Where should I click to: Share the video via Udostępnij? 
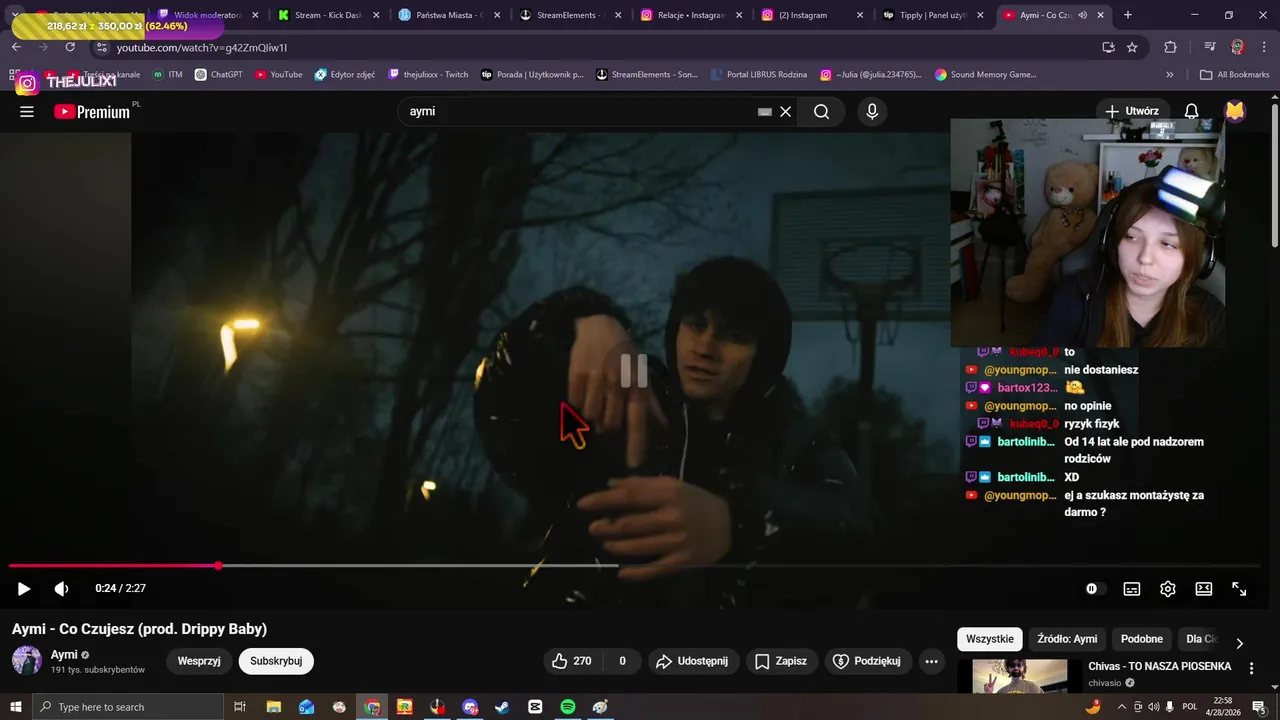tap(693, 661)
